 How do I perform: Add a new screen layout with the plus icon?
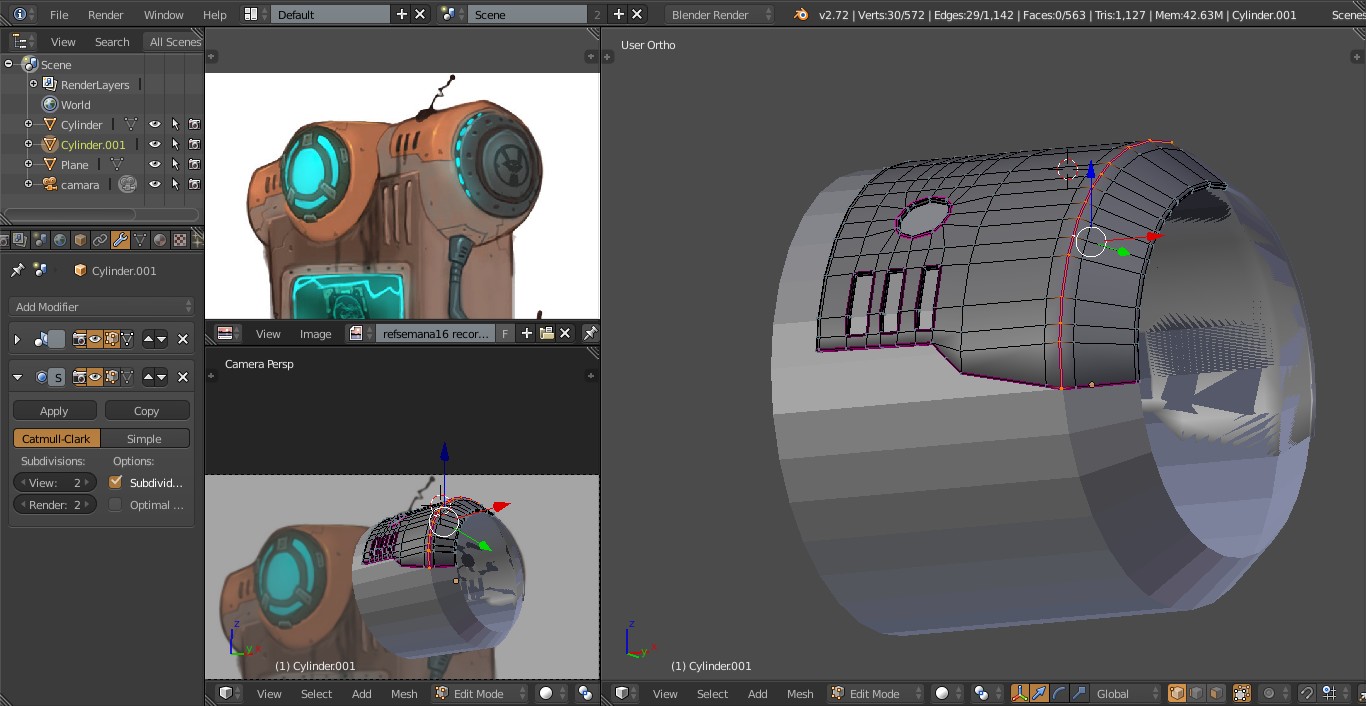pos(402,14)
